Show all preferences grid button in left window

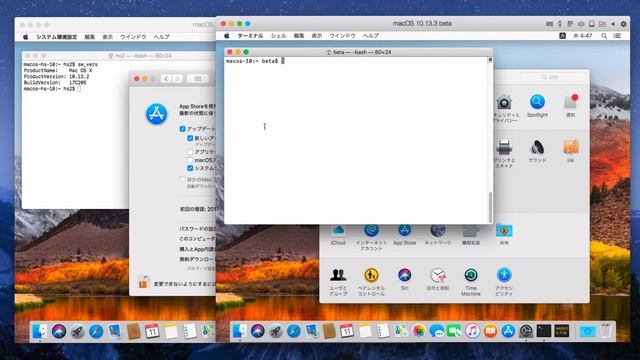pyautogui.click(x=198, y=78)
